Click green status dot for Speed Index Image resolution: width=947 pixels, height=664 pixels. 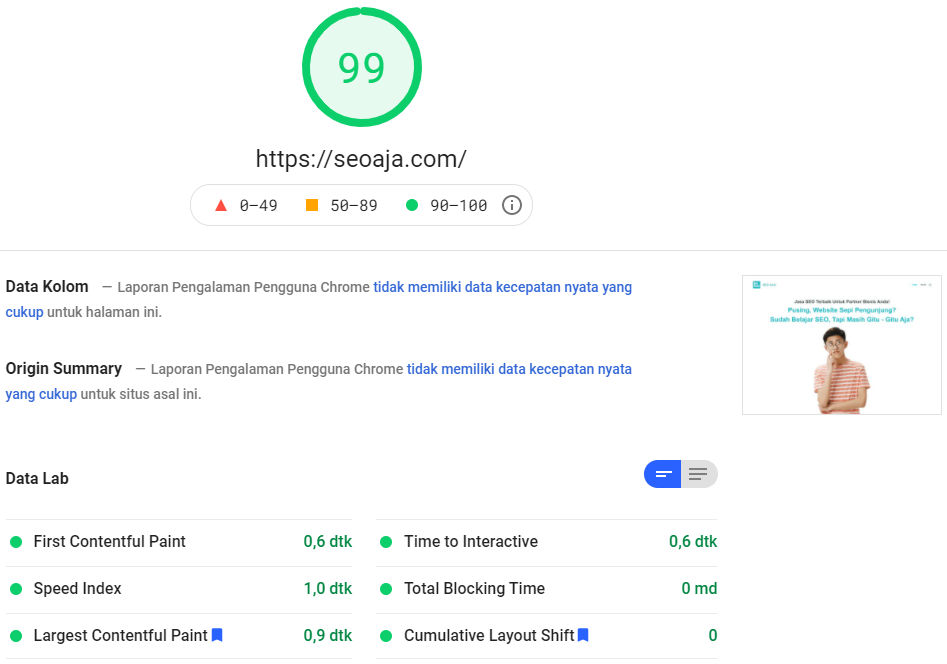(16, 589)
